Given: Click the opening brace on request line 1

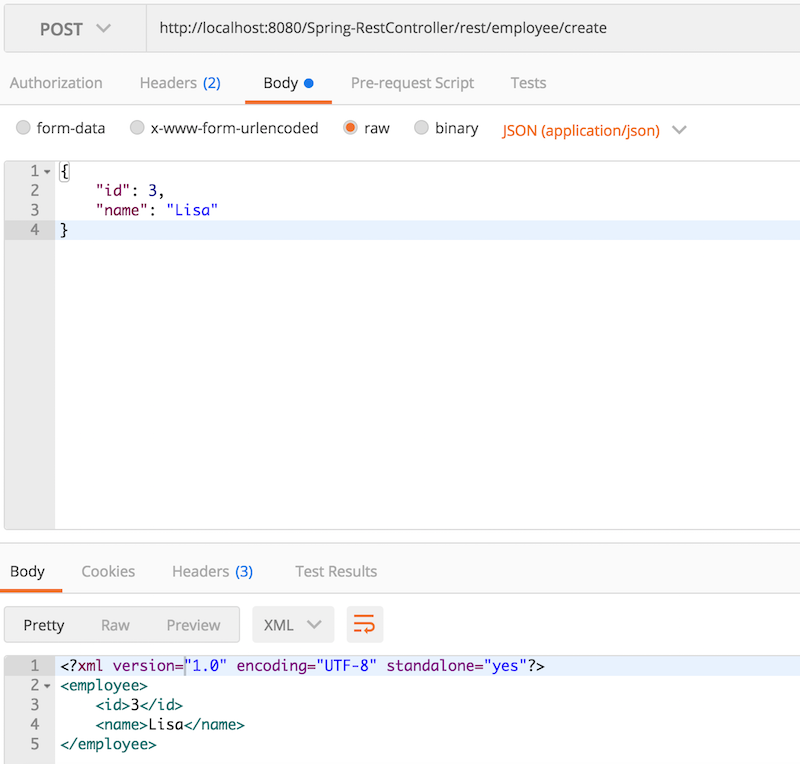Looking at the screenshot, I should pos(64,171).
